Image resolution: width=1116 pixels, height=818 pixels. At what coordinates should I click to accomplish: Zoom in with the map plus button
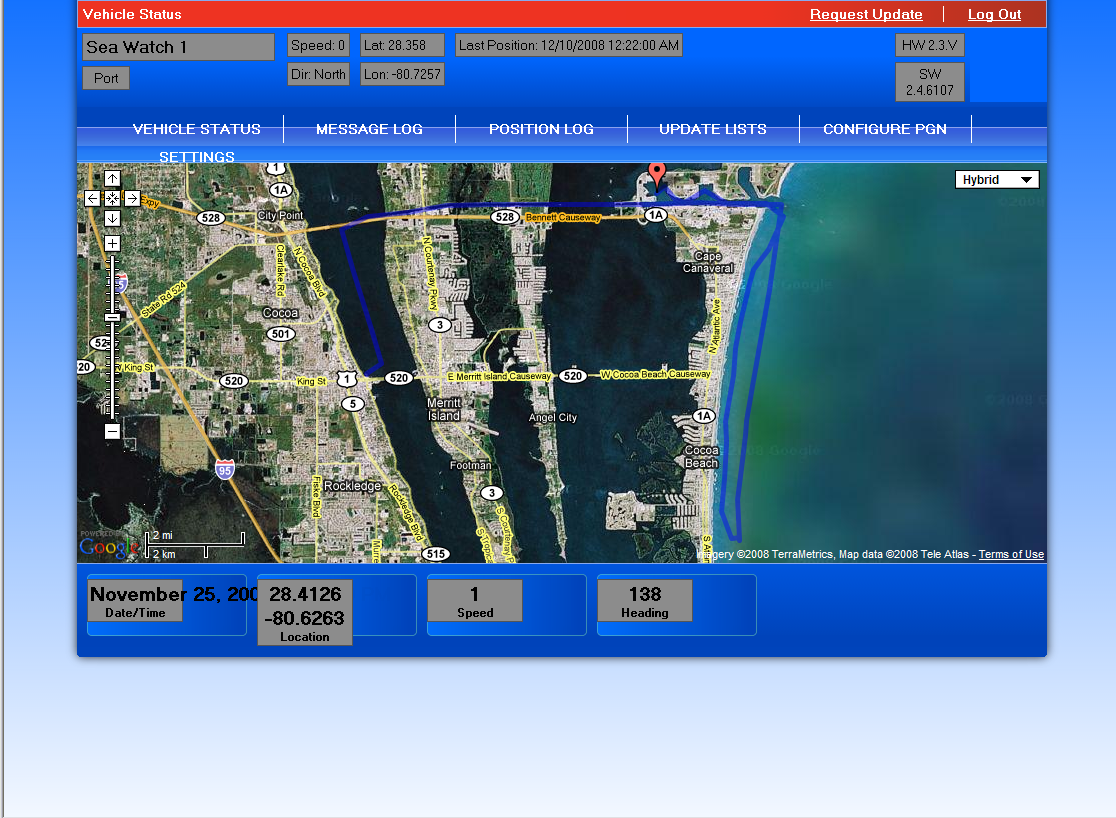coord(112,243)
